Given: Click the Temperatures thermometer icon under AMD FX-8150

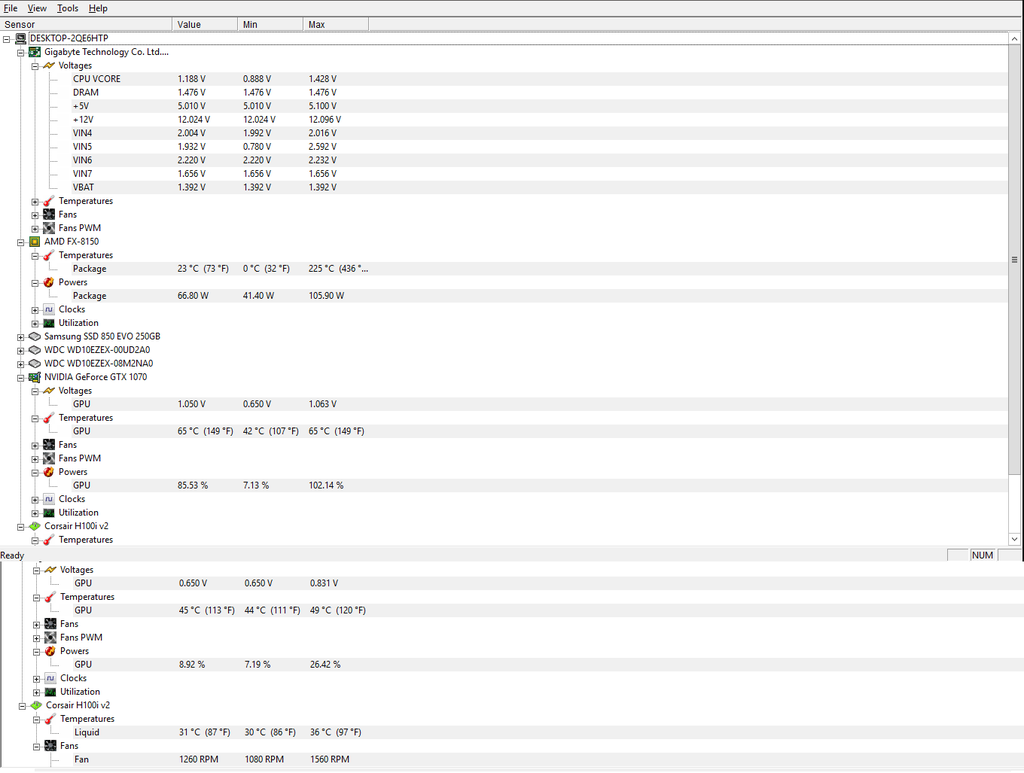Looking at the screenshot, I should click(49, 255).
